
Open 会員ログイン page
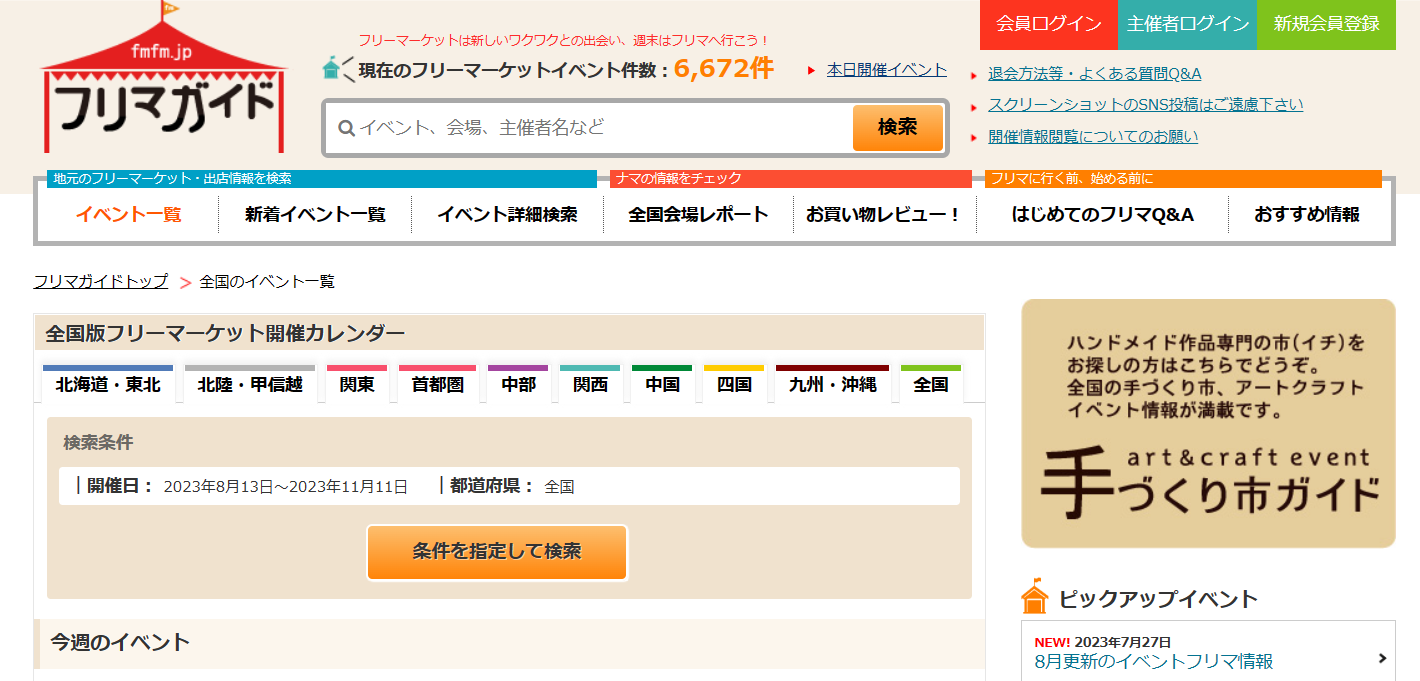point(1048,24)
